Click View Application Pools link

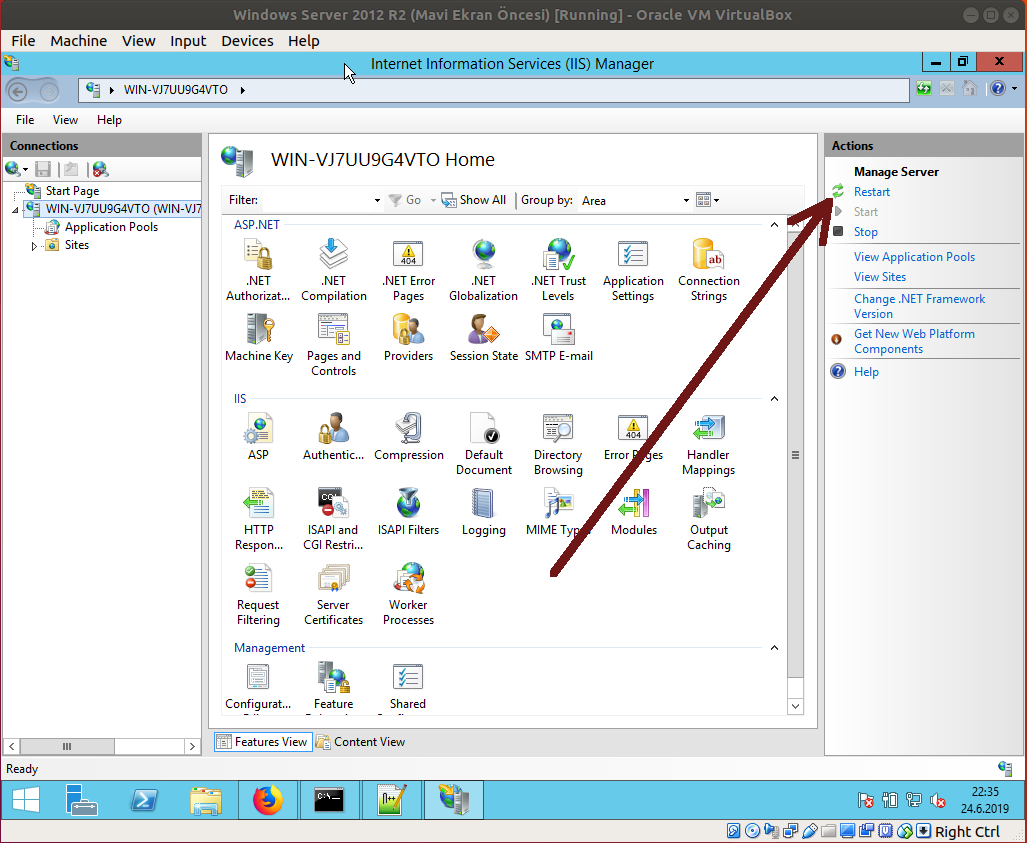914,257
